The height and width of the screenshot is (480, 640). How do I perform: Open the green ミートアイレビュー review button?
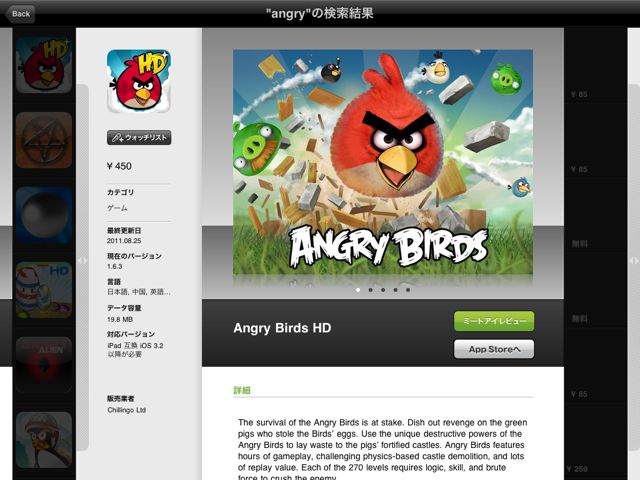coord(494,321)
